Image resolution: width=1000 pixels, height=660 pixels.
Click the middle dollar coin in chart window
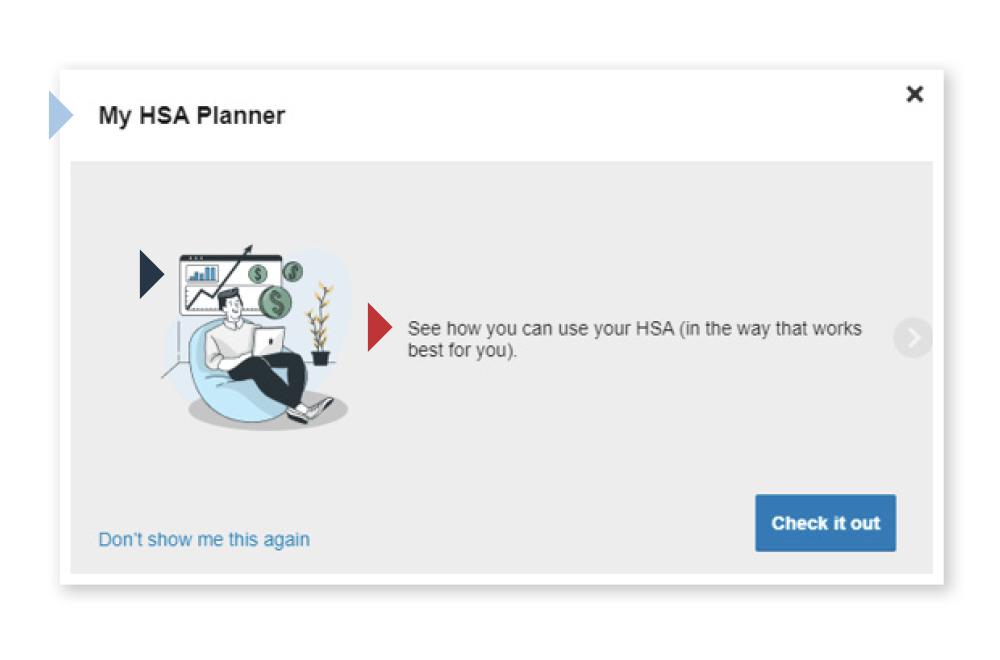coord(258,275)
